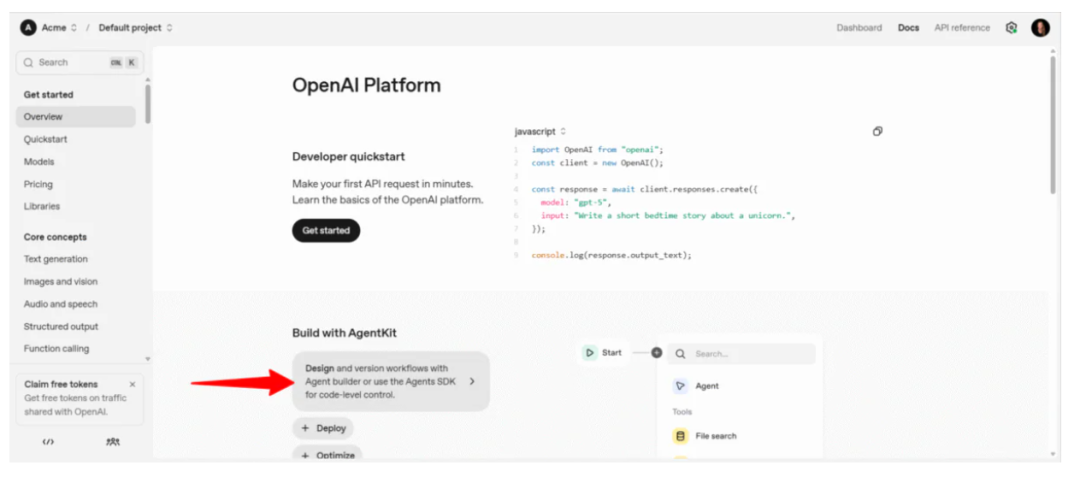This screenshot has width=1080, height=477.
Task: Expand the Deploy section
Action: (x=323, y=428)
